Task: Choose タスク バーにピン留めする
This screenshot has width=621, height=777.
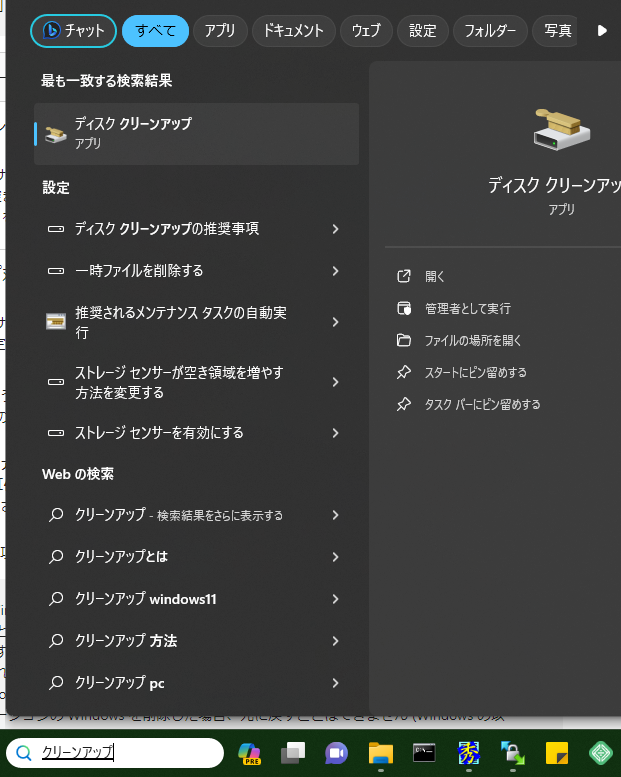Action: coord(482,404)
